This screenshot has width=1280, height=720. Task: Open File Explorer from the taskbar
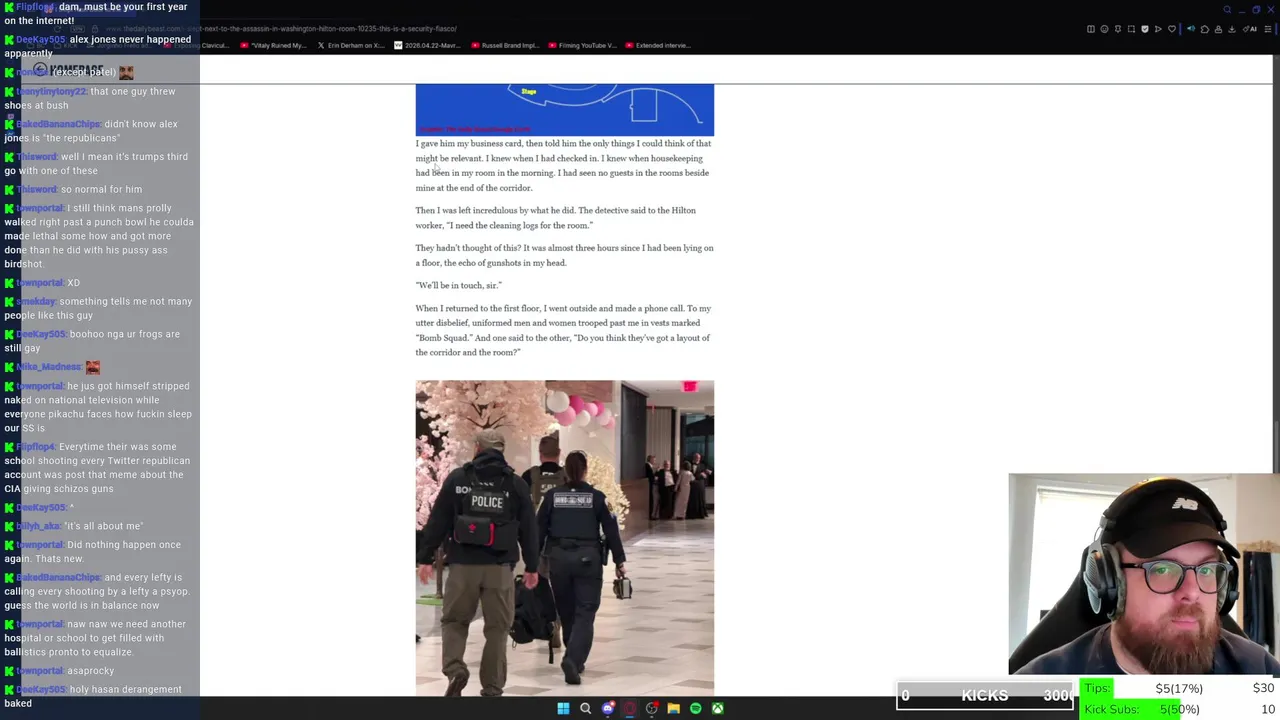[x=673, y=708]
